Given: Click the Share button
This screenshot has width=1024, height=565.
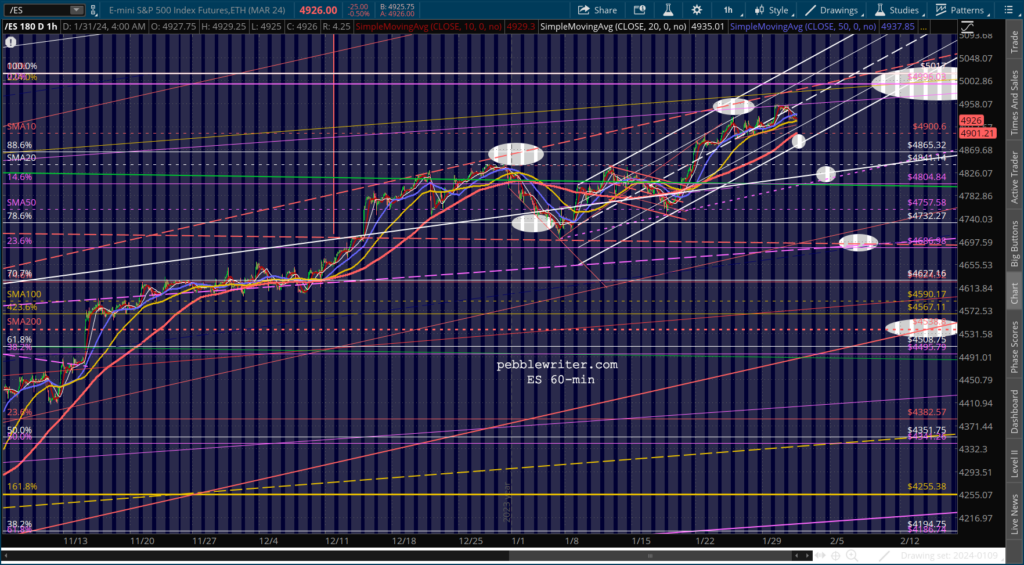Looking at the screenshot, I should pyautogui.click(x=597, y=10).
